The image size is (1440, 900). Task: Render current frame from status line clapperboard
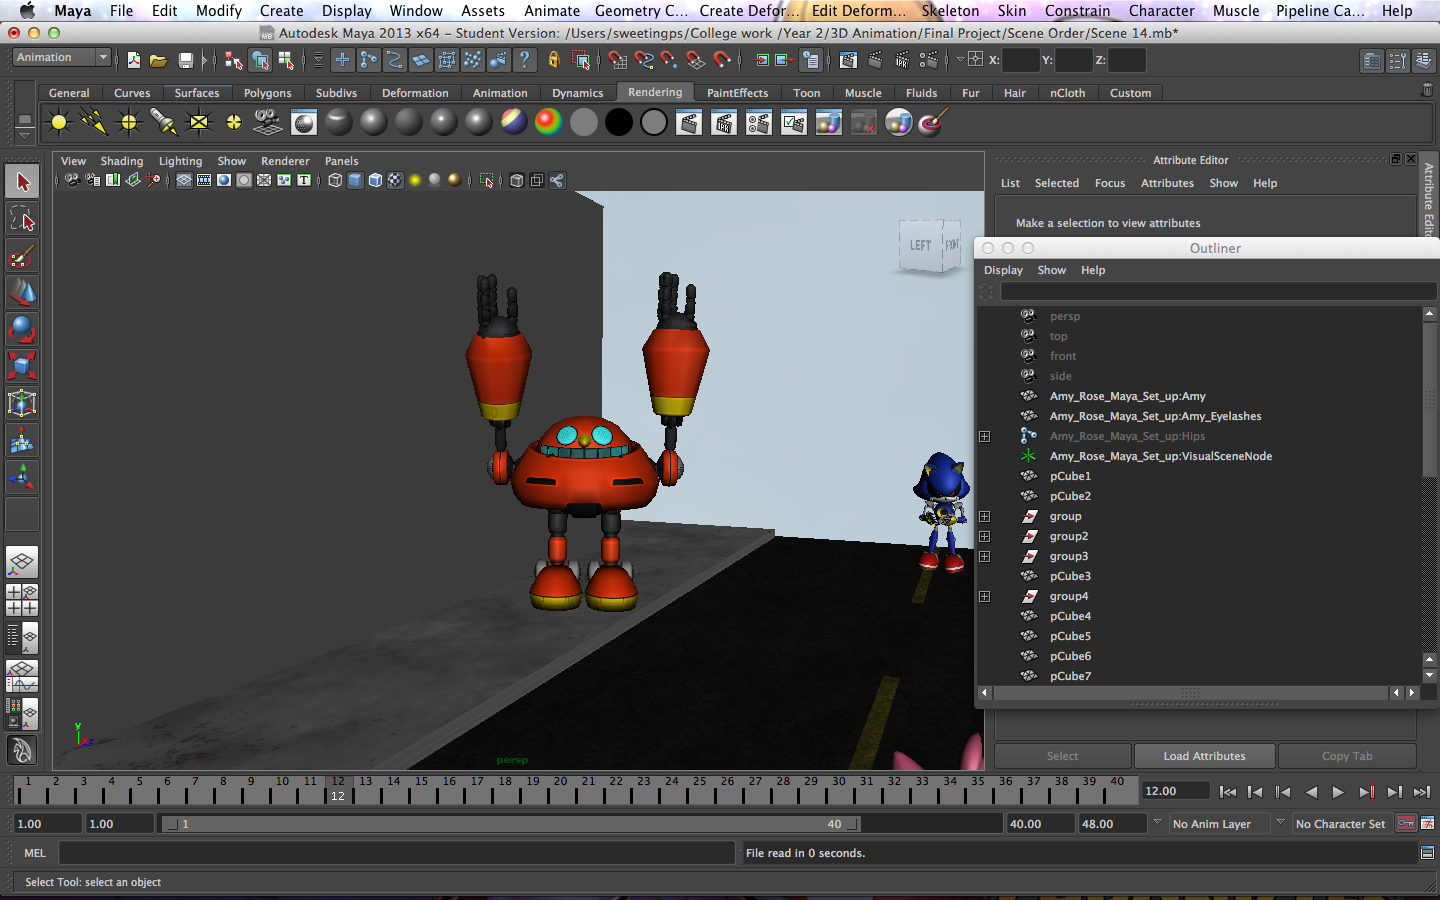[x=874, y=60]
